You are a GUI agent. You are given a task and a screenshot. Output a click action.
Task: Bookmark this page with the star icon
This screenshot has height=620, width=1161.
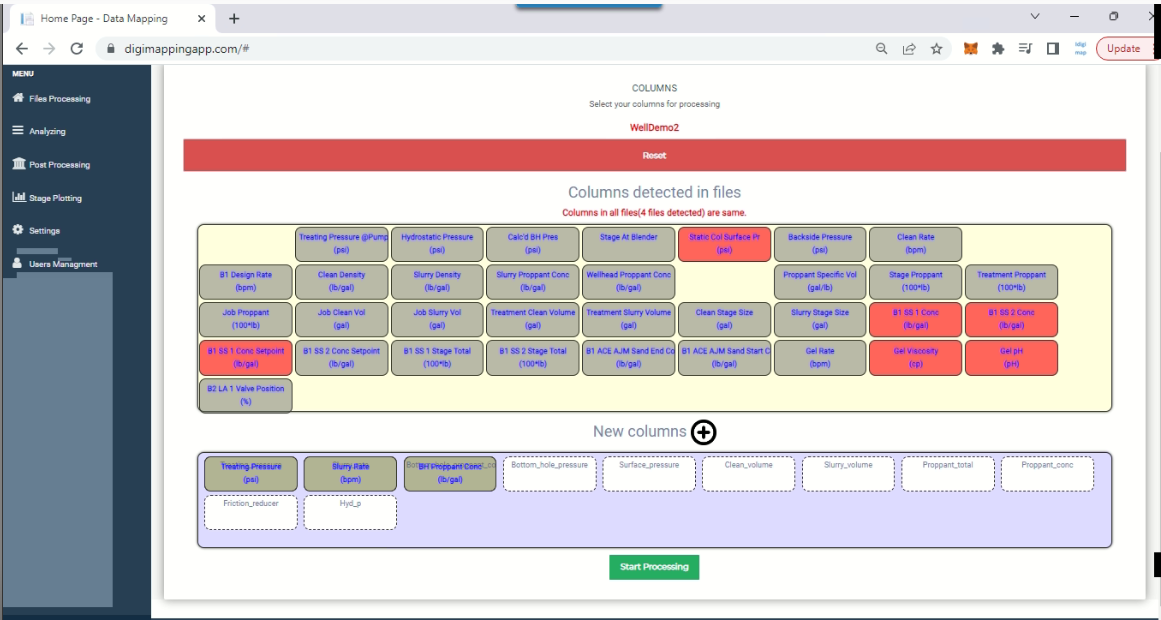point(936,49)
